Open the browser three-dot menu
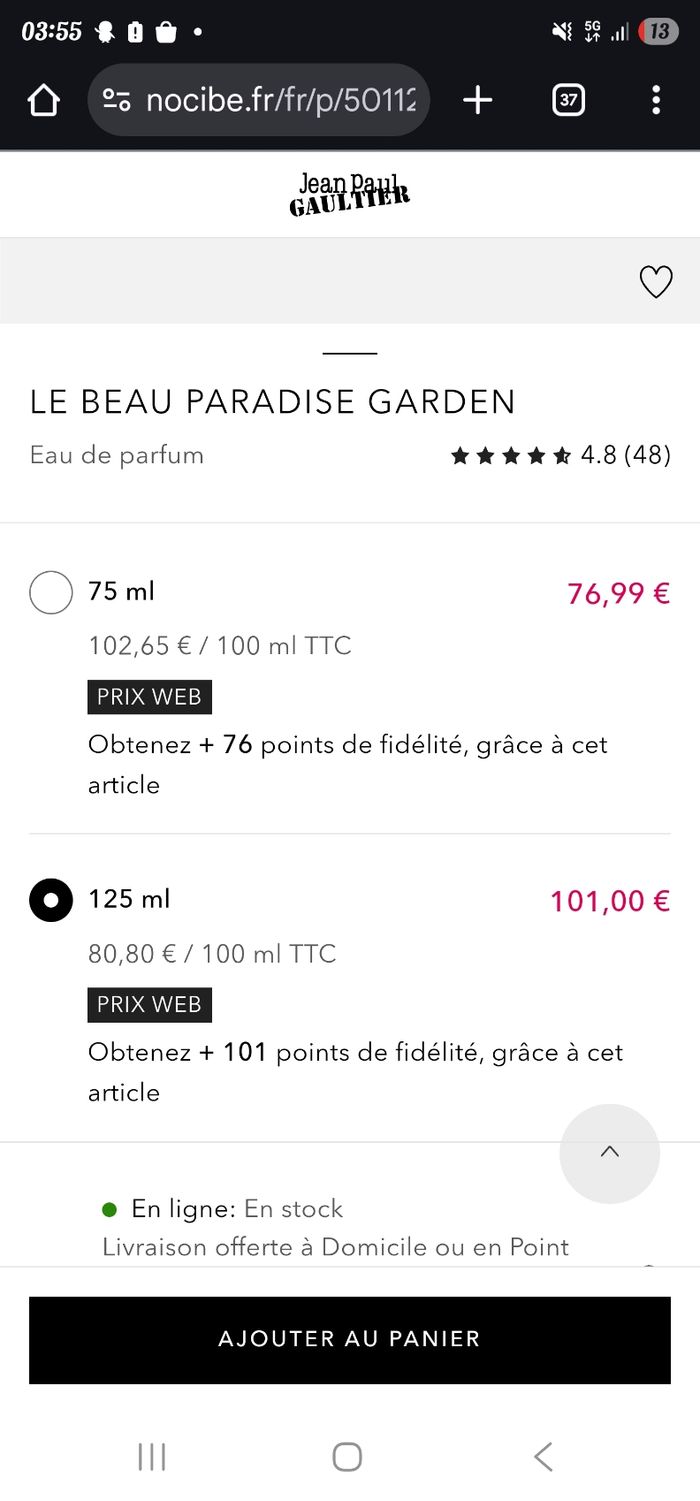This screenshot has width=700, height=1501. [656, 100]
